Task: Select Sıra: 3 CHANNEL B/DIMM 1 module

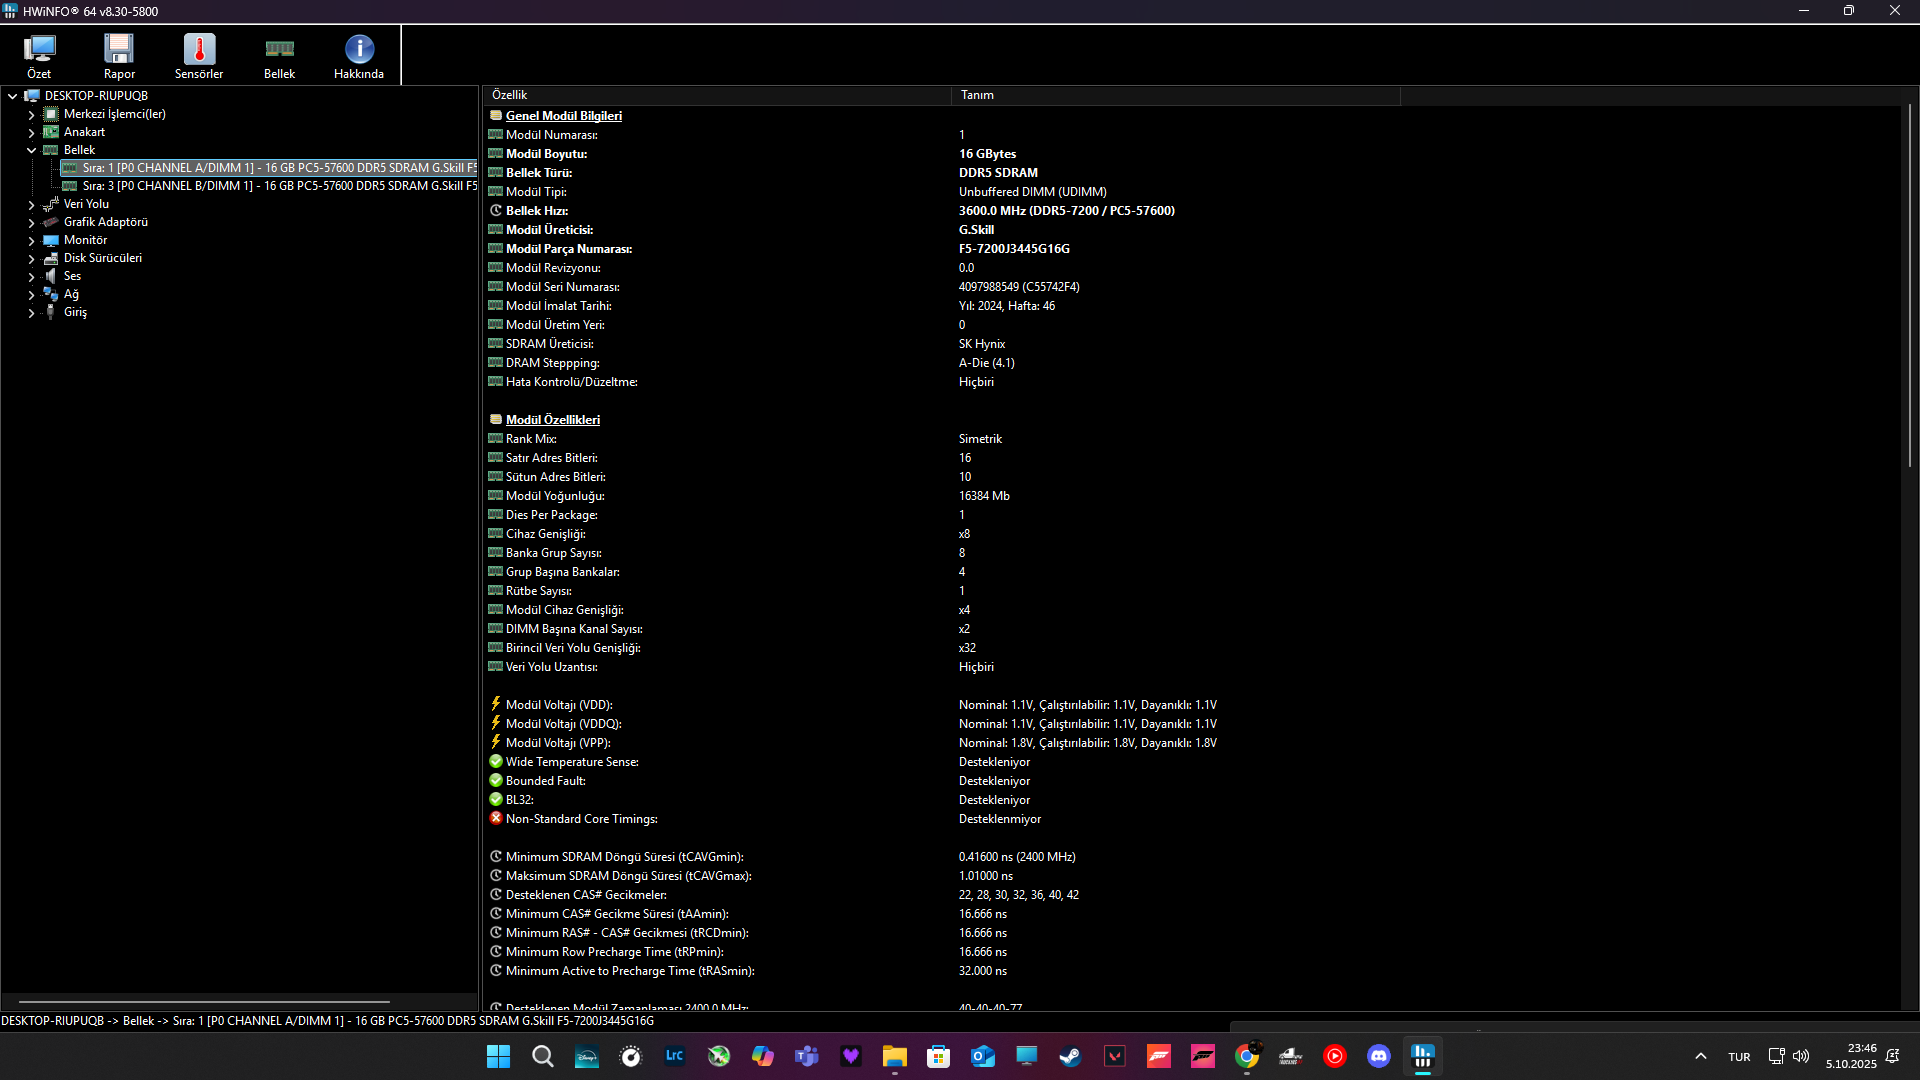Action: pyautogui.click(x=269, y=186)
